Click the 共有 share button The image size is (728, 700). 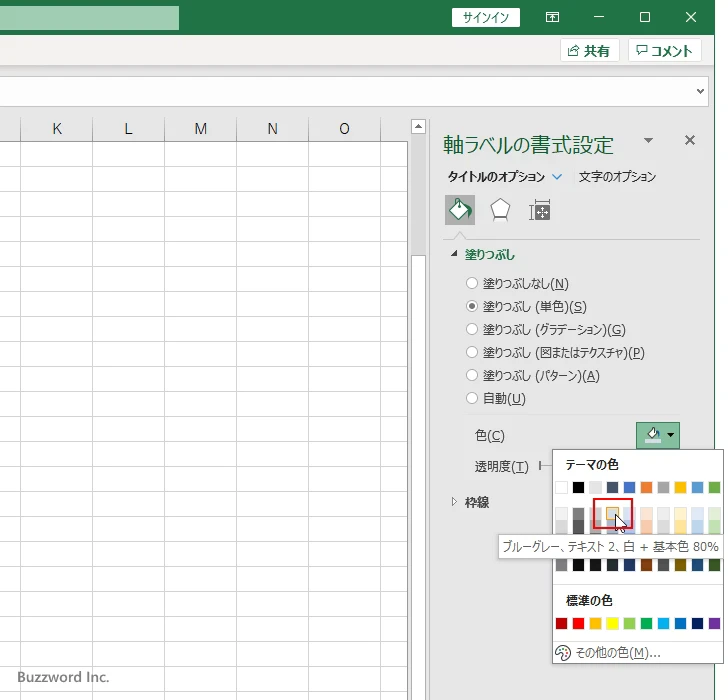tap(589, 51)
